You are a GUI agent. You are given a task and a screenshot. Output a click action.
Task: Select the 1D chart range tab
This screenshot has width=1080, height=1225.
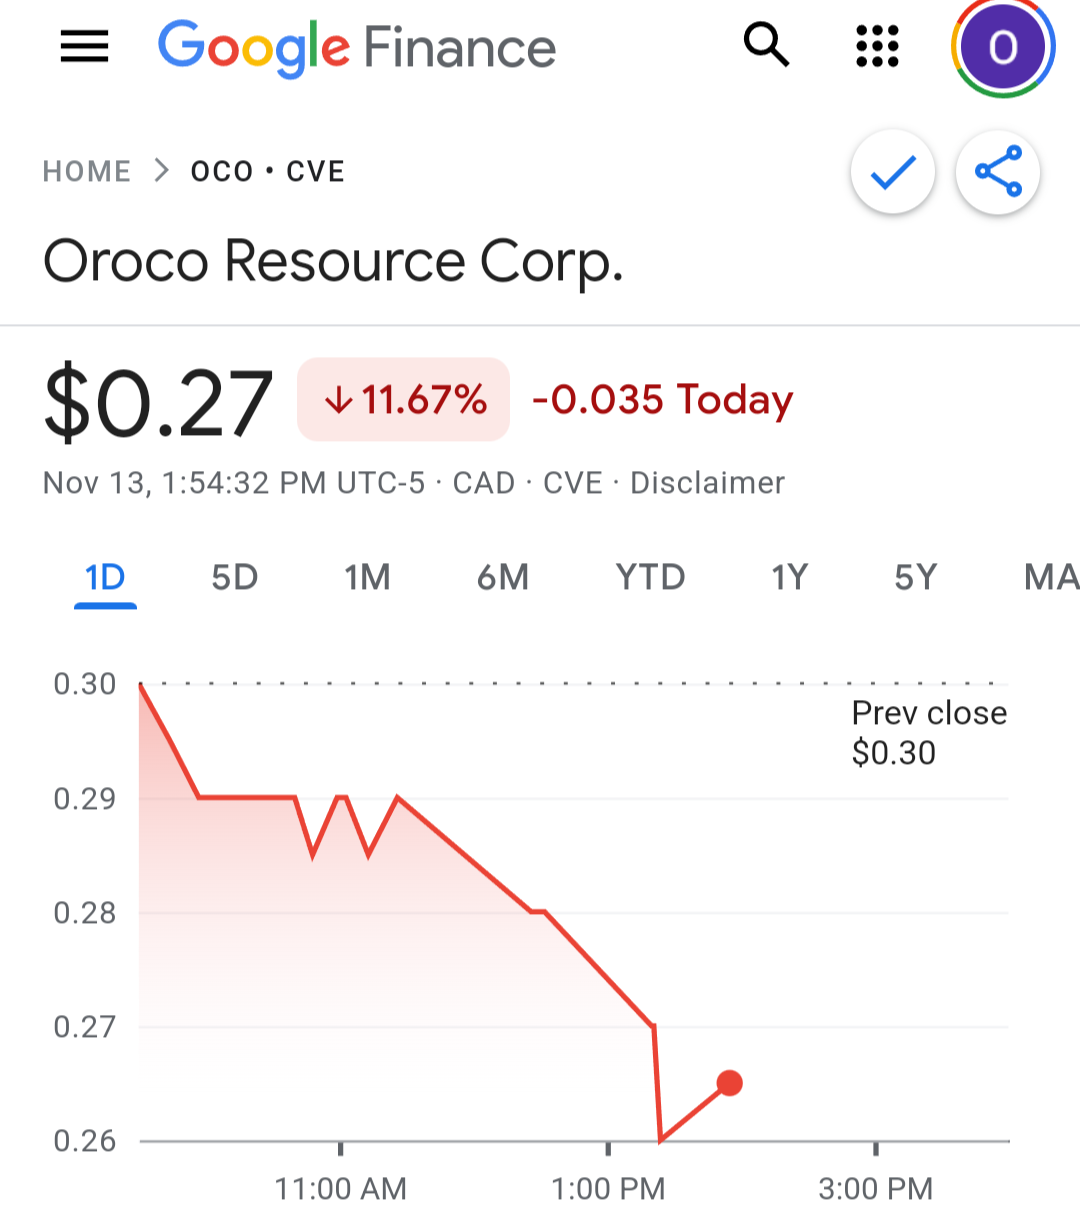point(105,578)
